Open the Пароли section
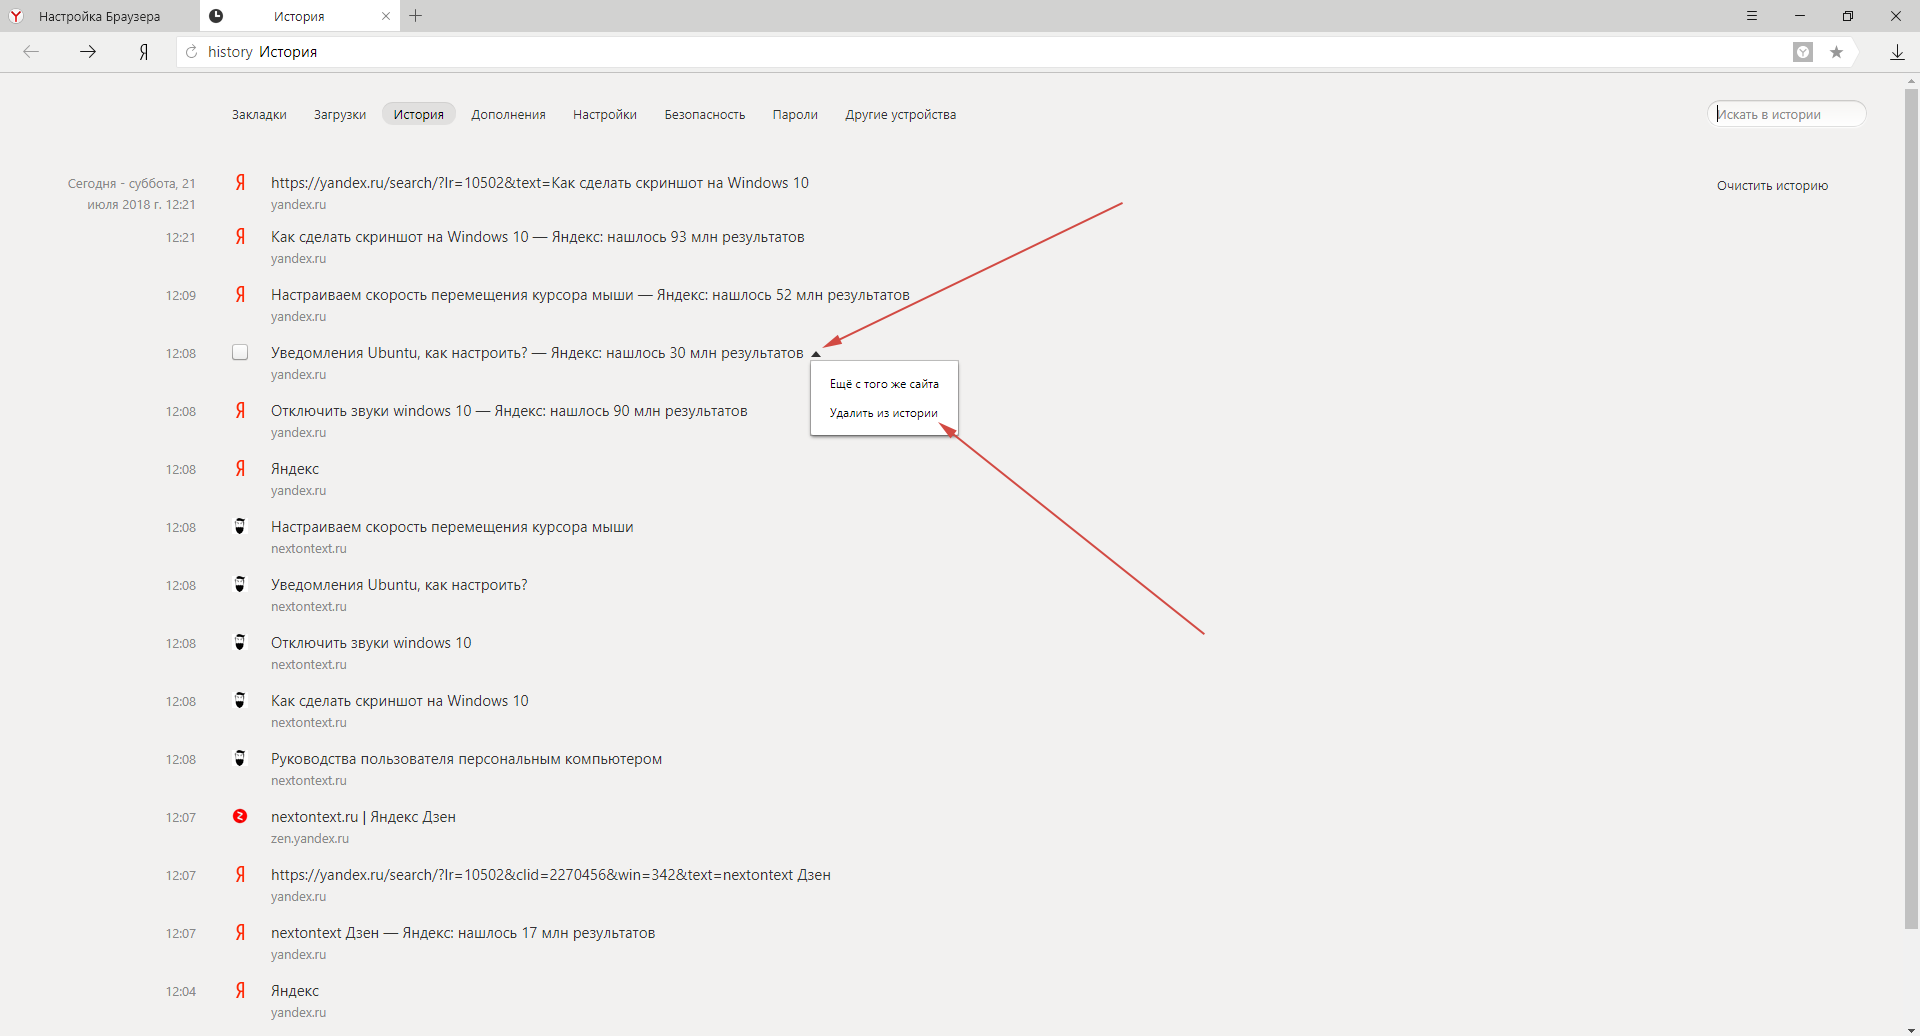 click(795, 114)
